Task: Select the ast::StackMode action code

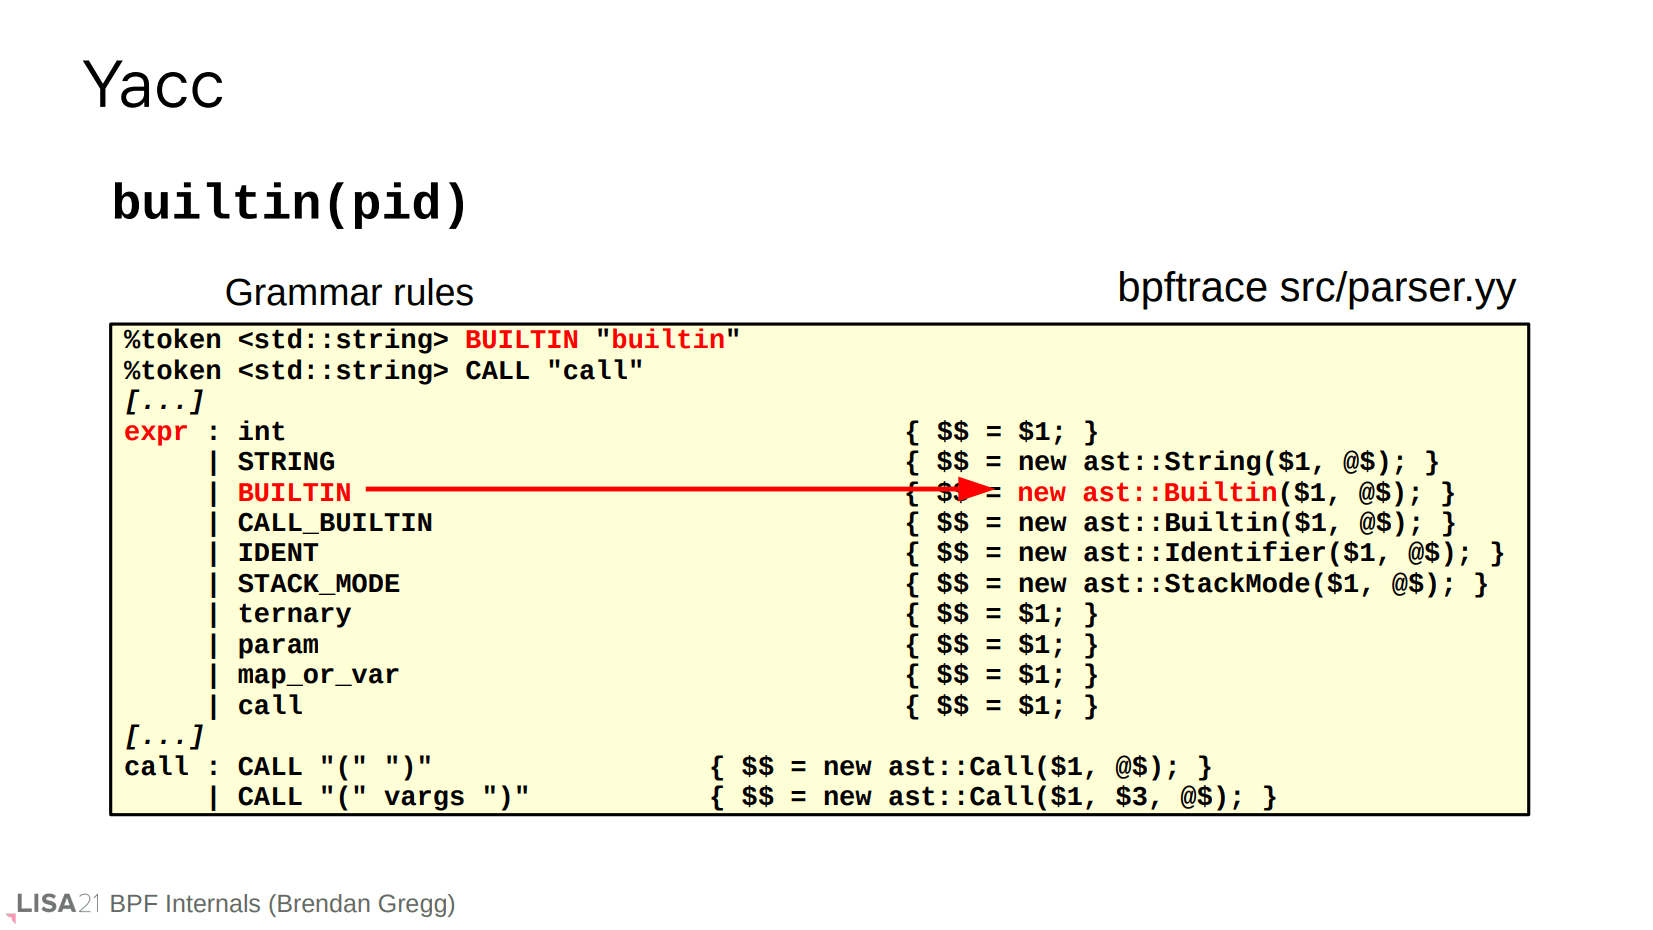Action: coord(1196,584)
